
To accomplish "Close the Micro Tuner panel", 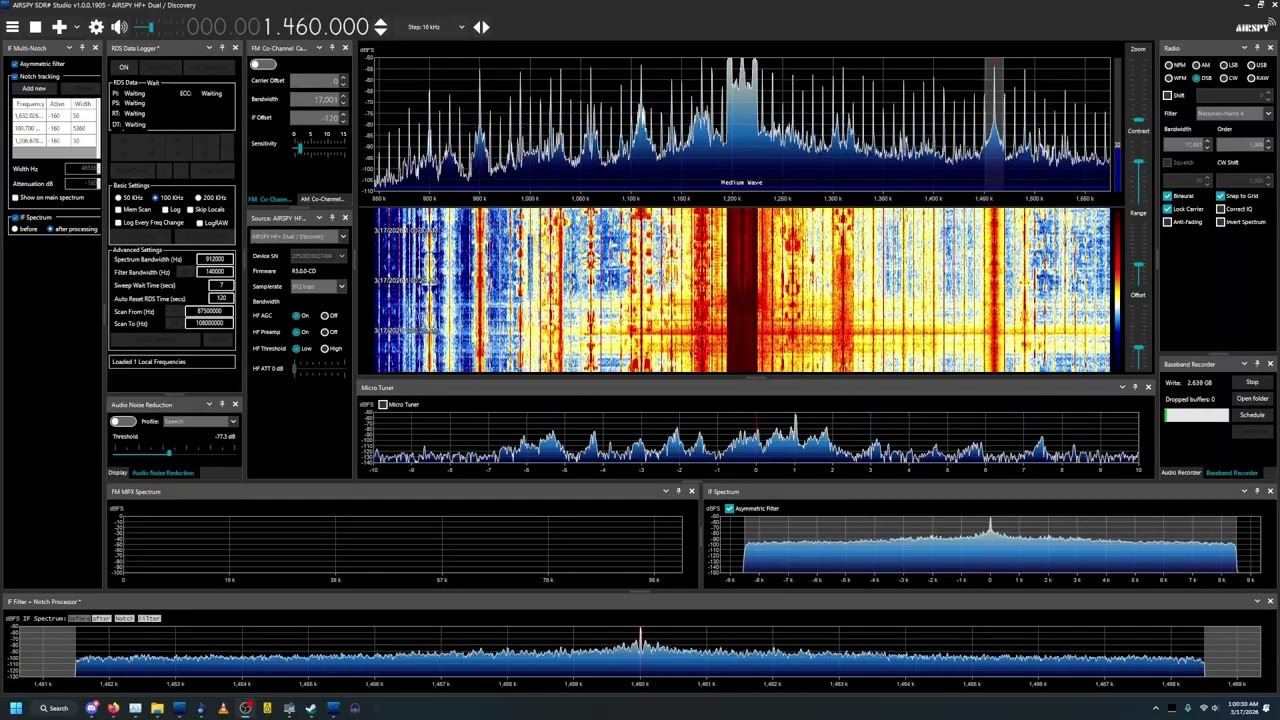I will (1148, 387).
